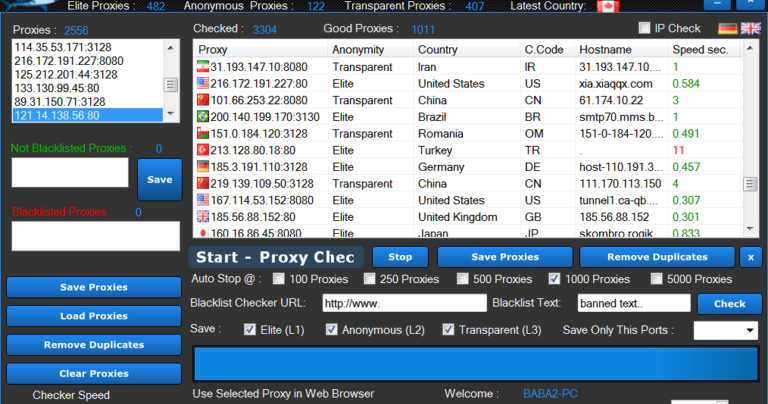The width and height of the screenshot is (768, 404).
Task: Click the Blacklisted Proxies text box
Action: coord(96,236)
